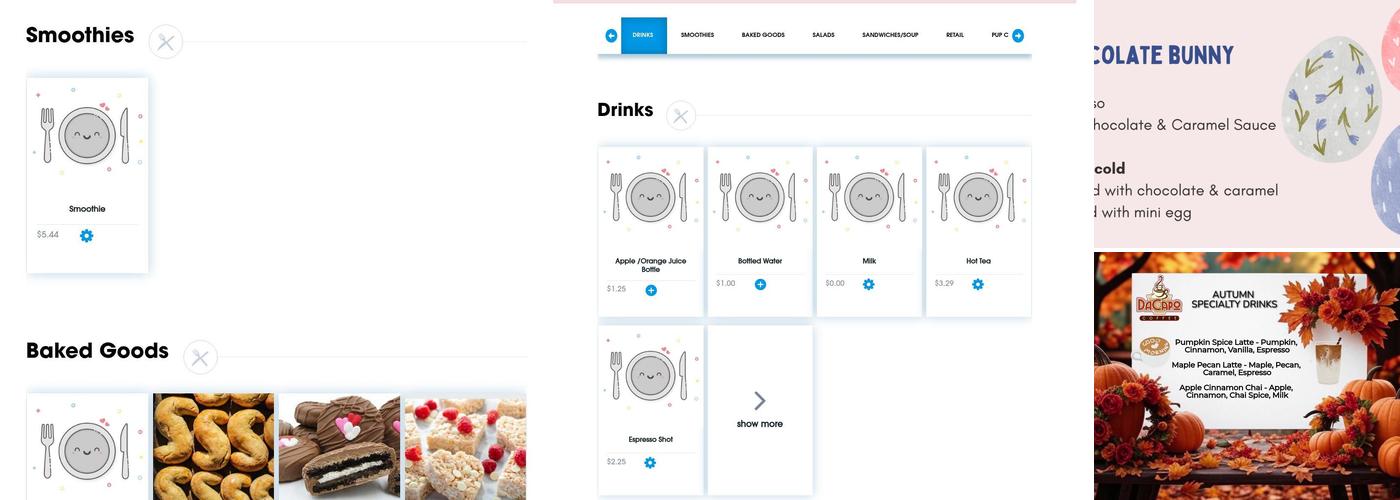Open options gear for Milk
The width and height of the screenshot is (1400, 500).
(868, 284)
